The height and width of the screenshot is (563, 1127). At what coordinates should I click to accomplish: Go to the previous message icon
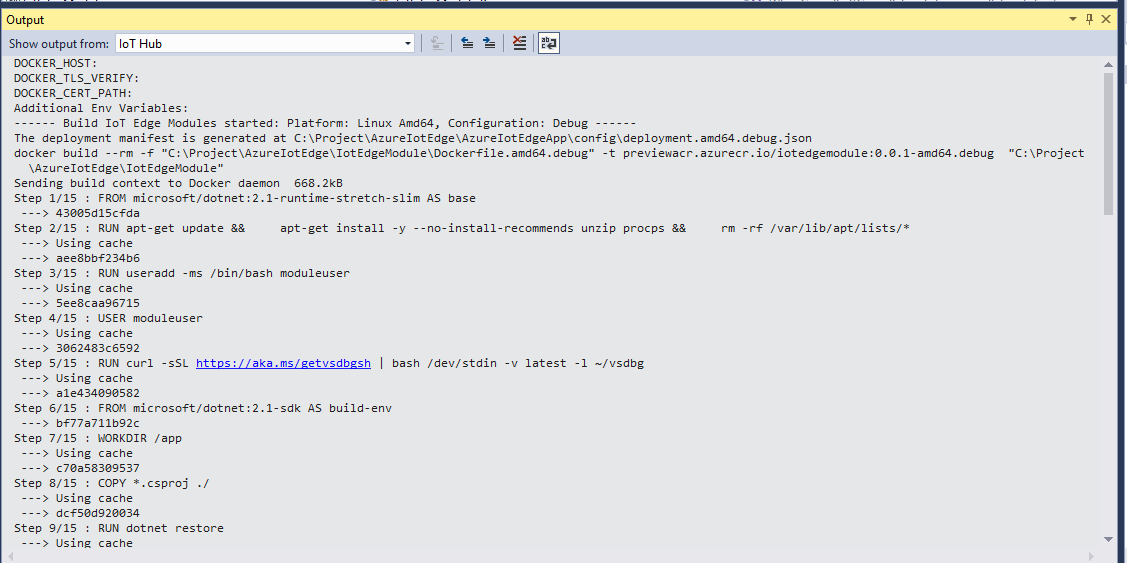point(467,44)
